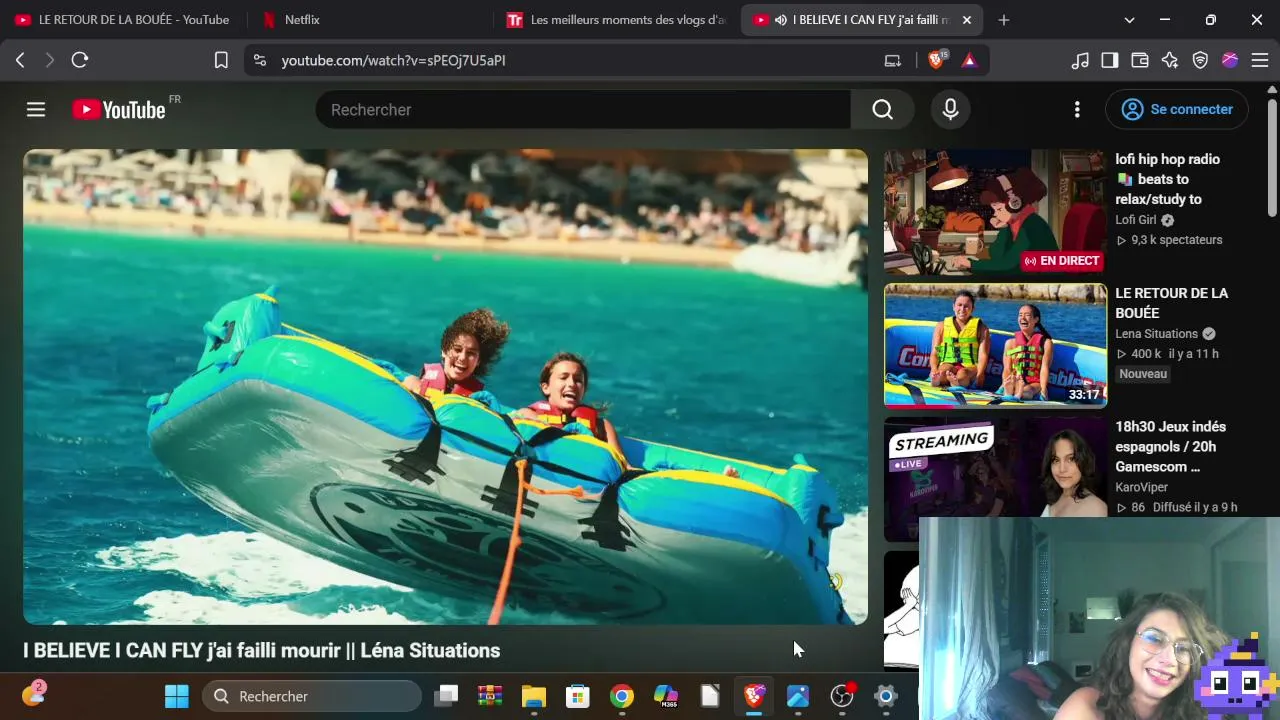The image size is (1280, 720).
Task: Open the Brave main hamburger menu
Action: click(1259, 60)
